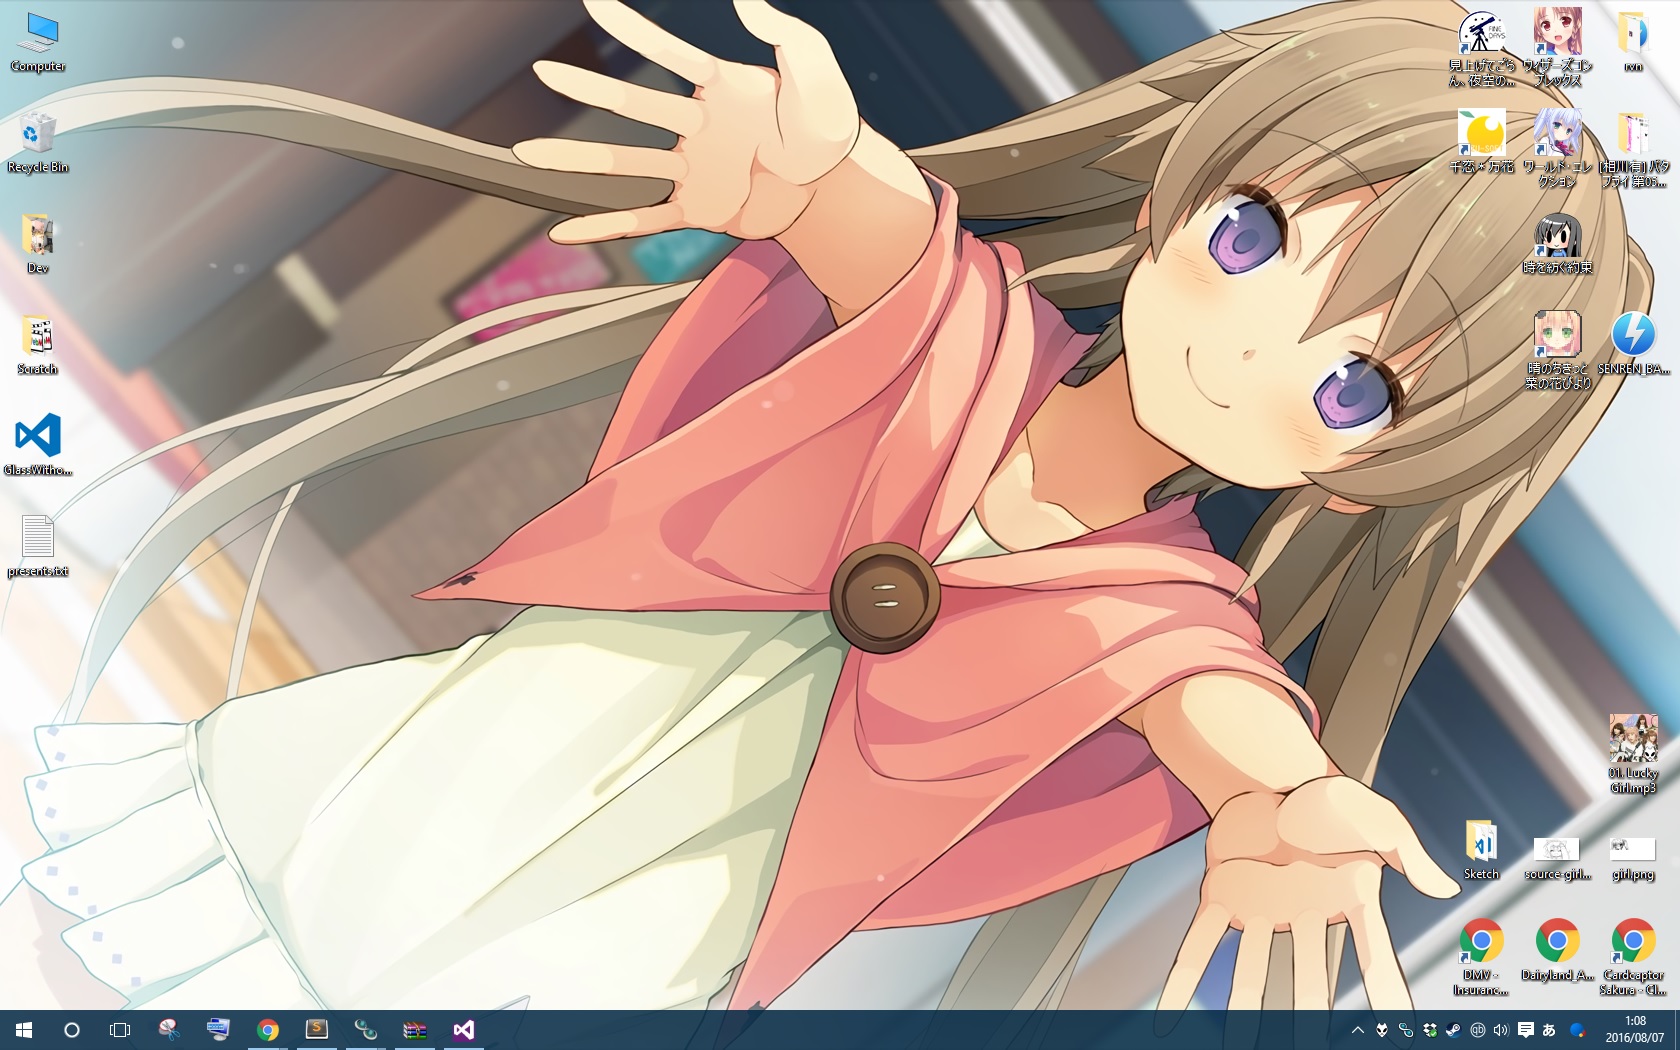The width and height of the screenshot is (1680, 1050).
Task: Open the Computer desktop icon
Action: coord(38,42)
